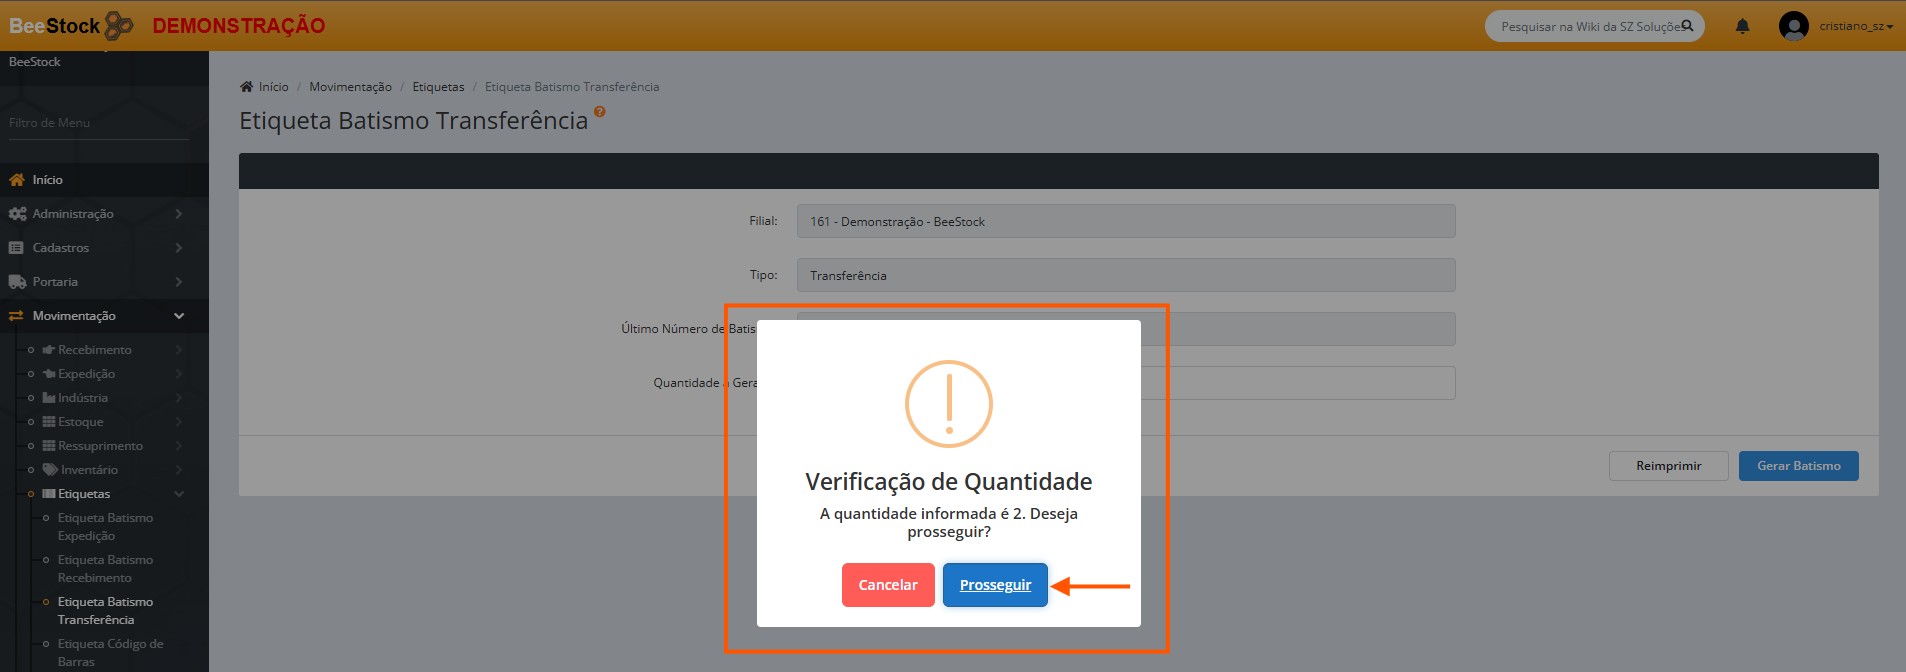Click the Portaria truck icon in sidebar

(x=17, y=282)
